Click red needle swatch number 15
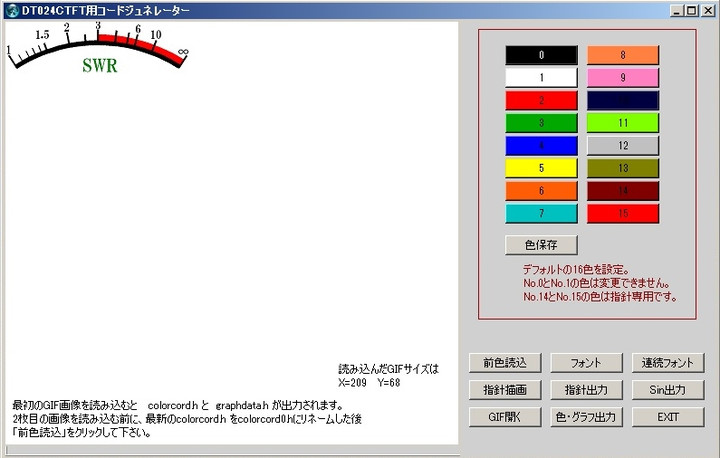The height and width of the screenshot is (458, 720). (x=623, y=213)
